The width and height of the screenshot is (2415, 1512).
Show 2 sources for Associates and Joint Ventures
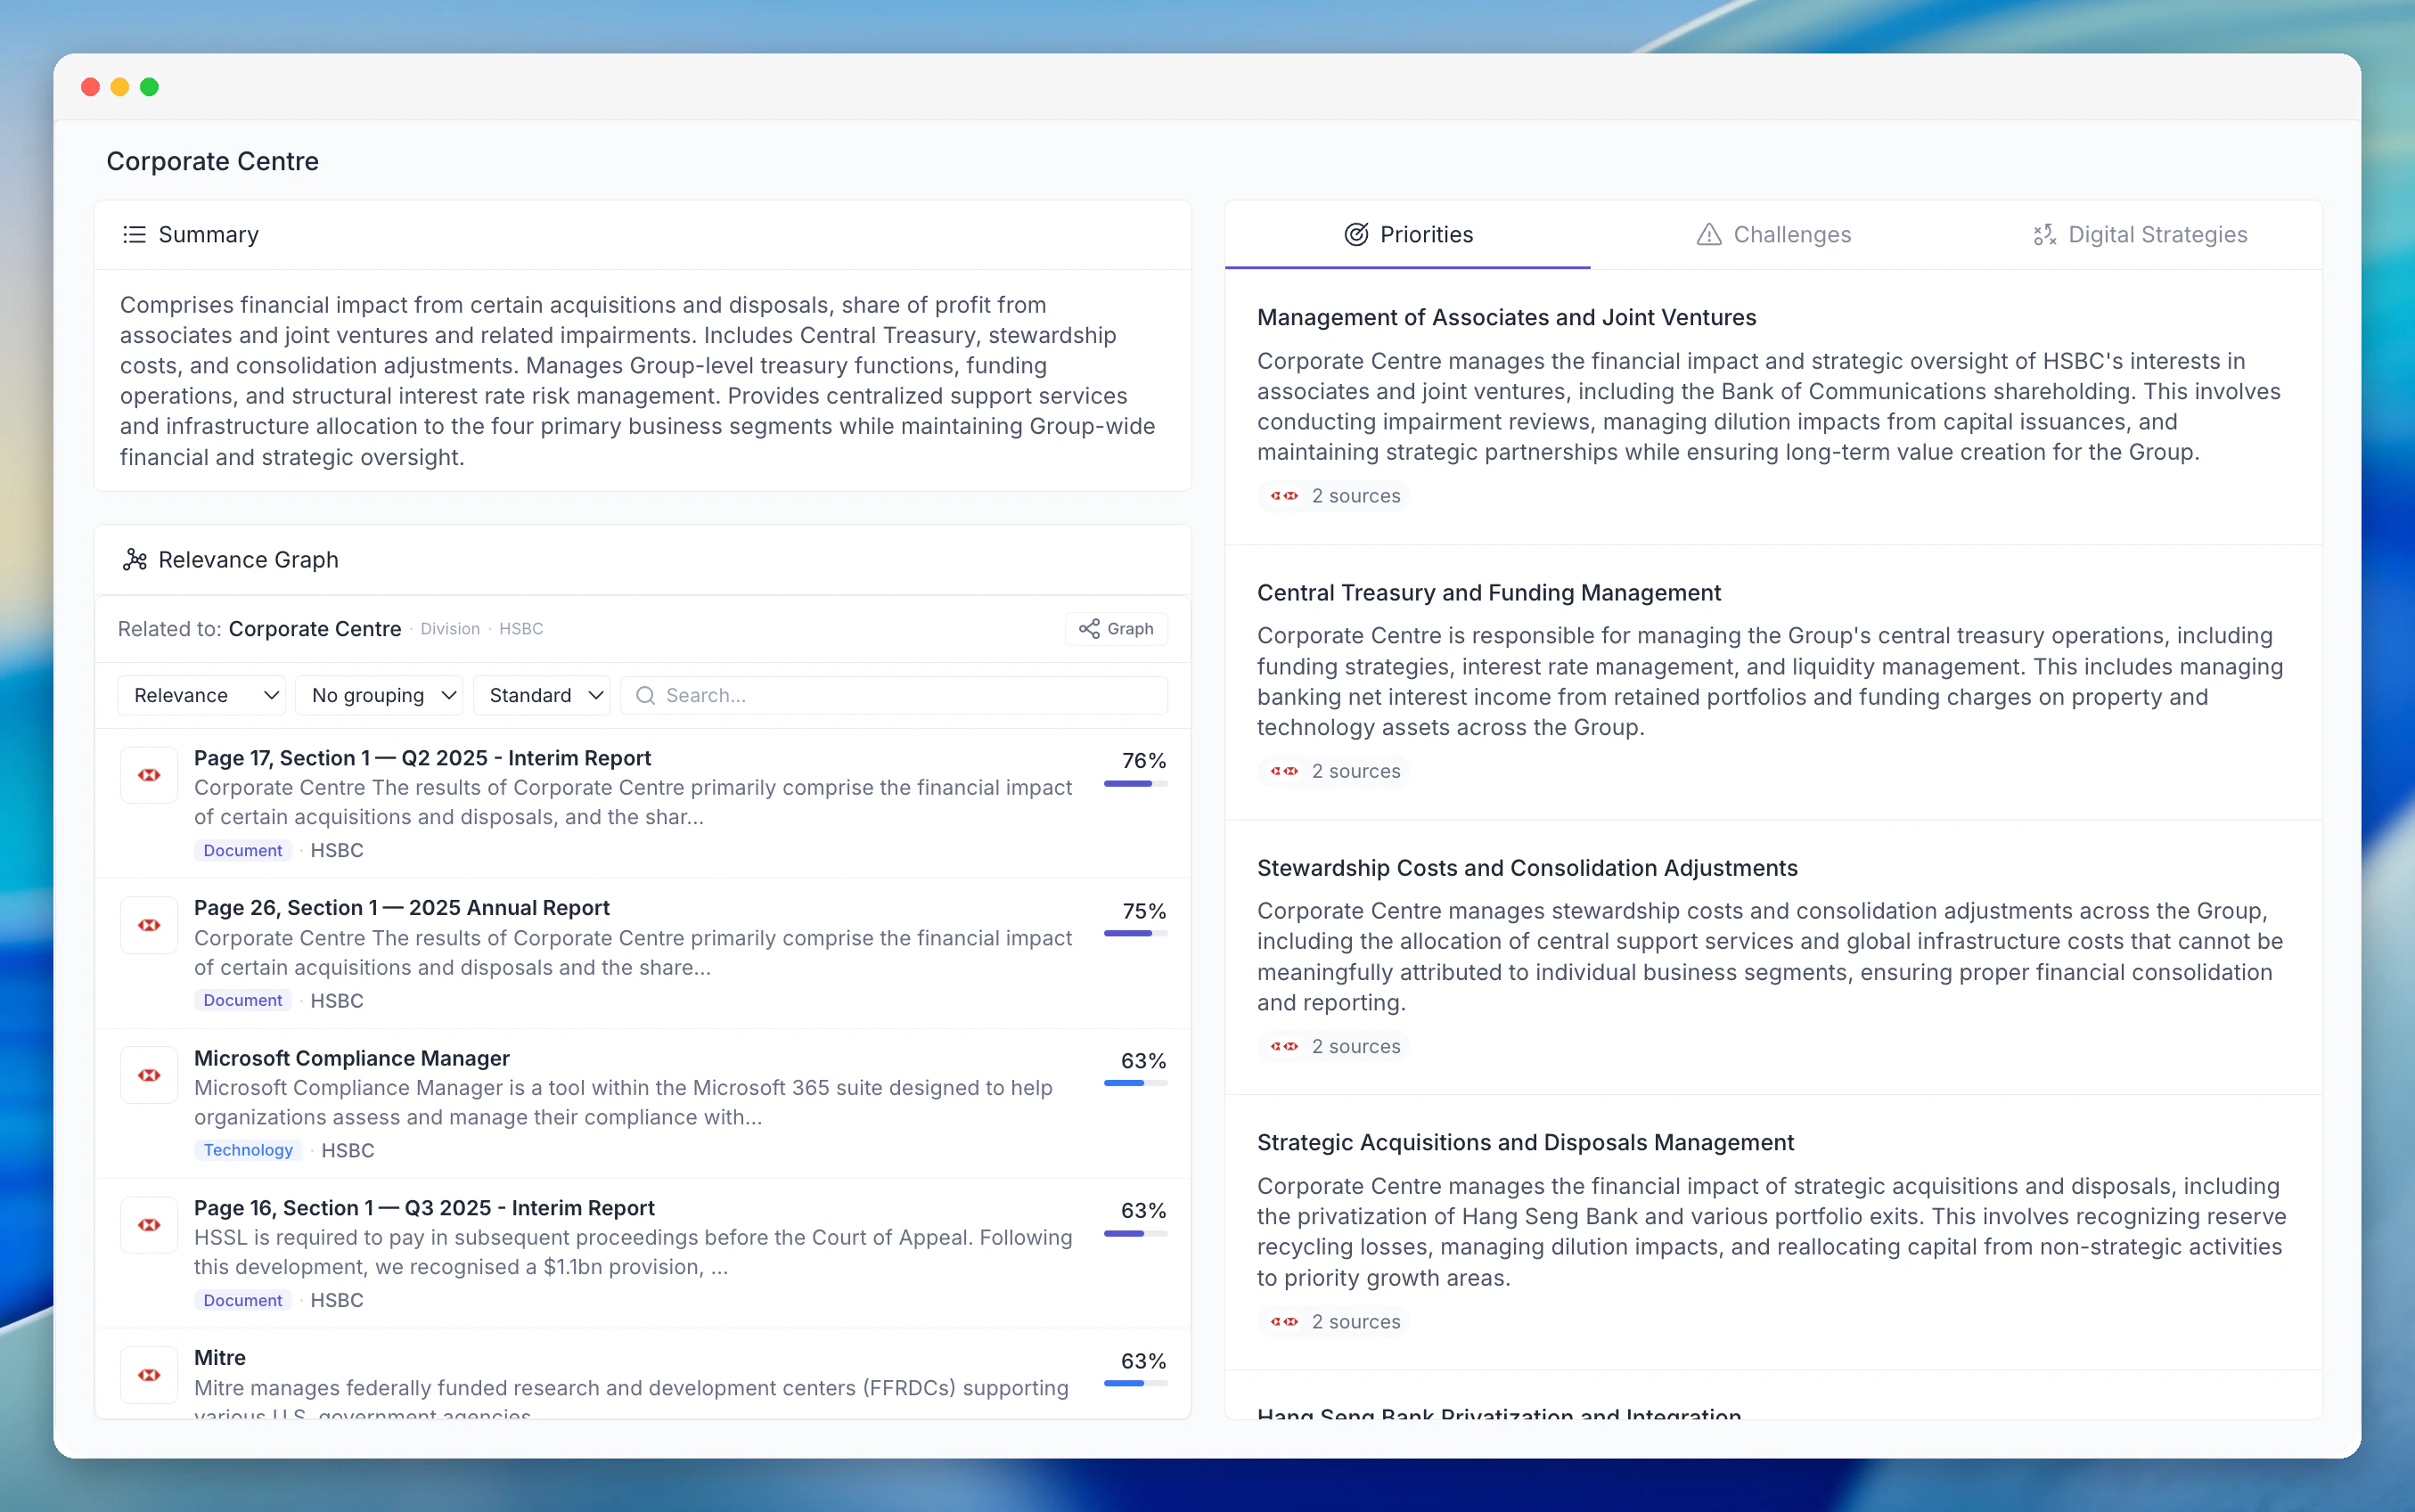1334,496
